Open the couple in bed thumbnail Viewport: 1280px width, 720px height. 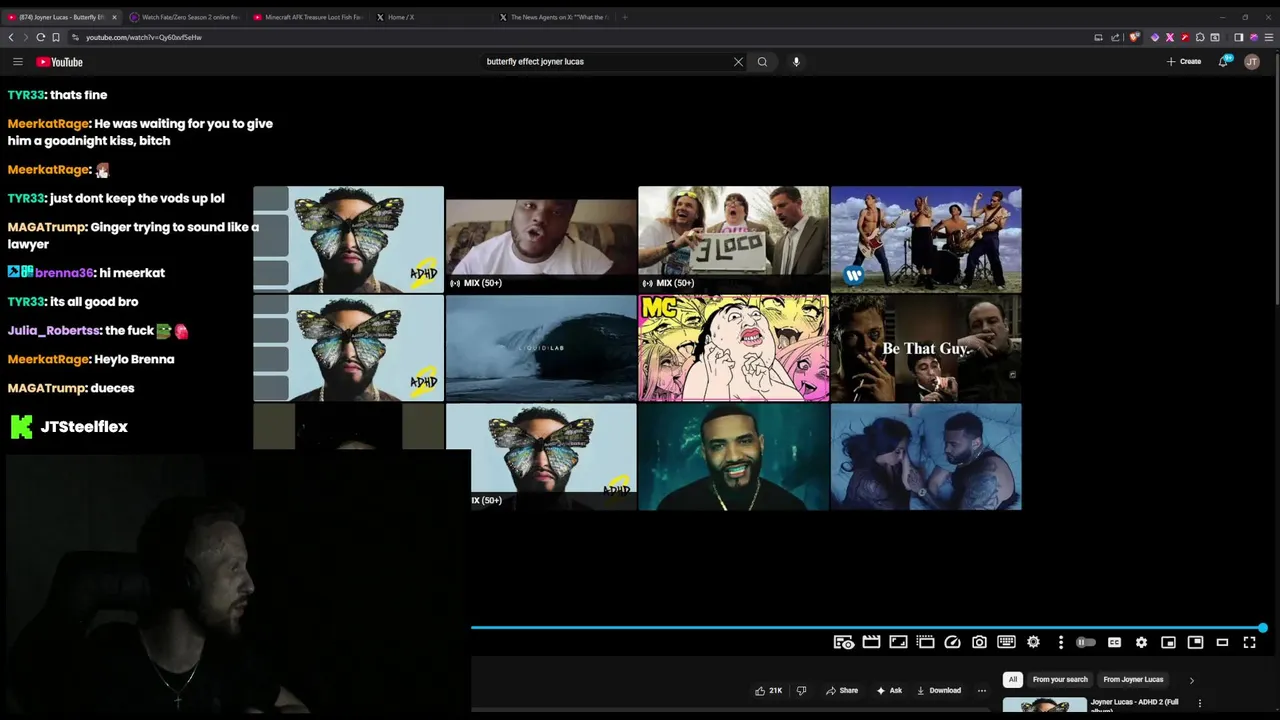click(926, 457)
